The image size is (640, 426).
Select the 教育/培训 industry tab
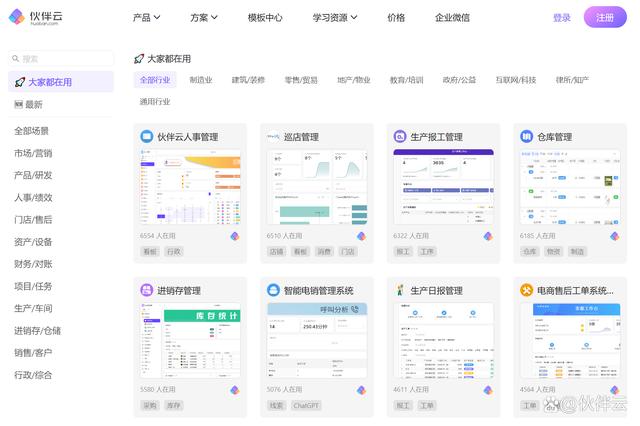[x=406, y=80]
